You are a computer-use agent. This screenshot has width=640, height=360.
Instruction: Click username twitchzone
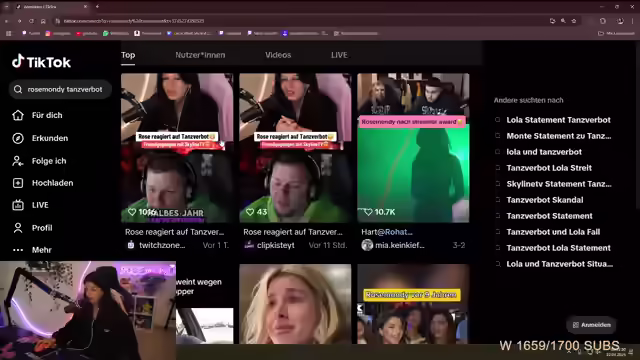pos(162,245)
